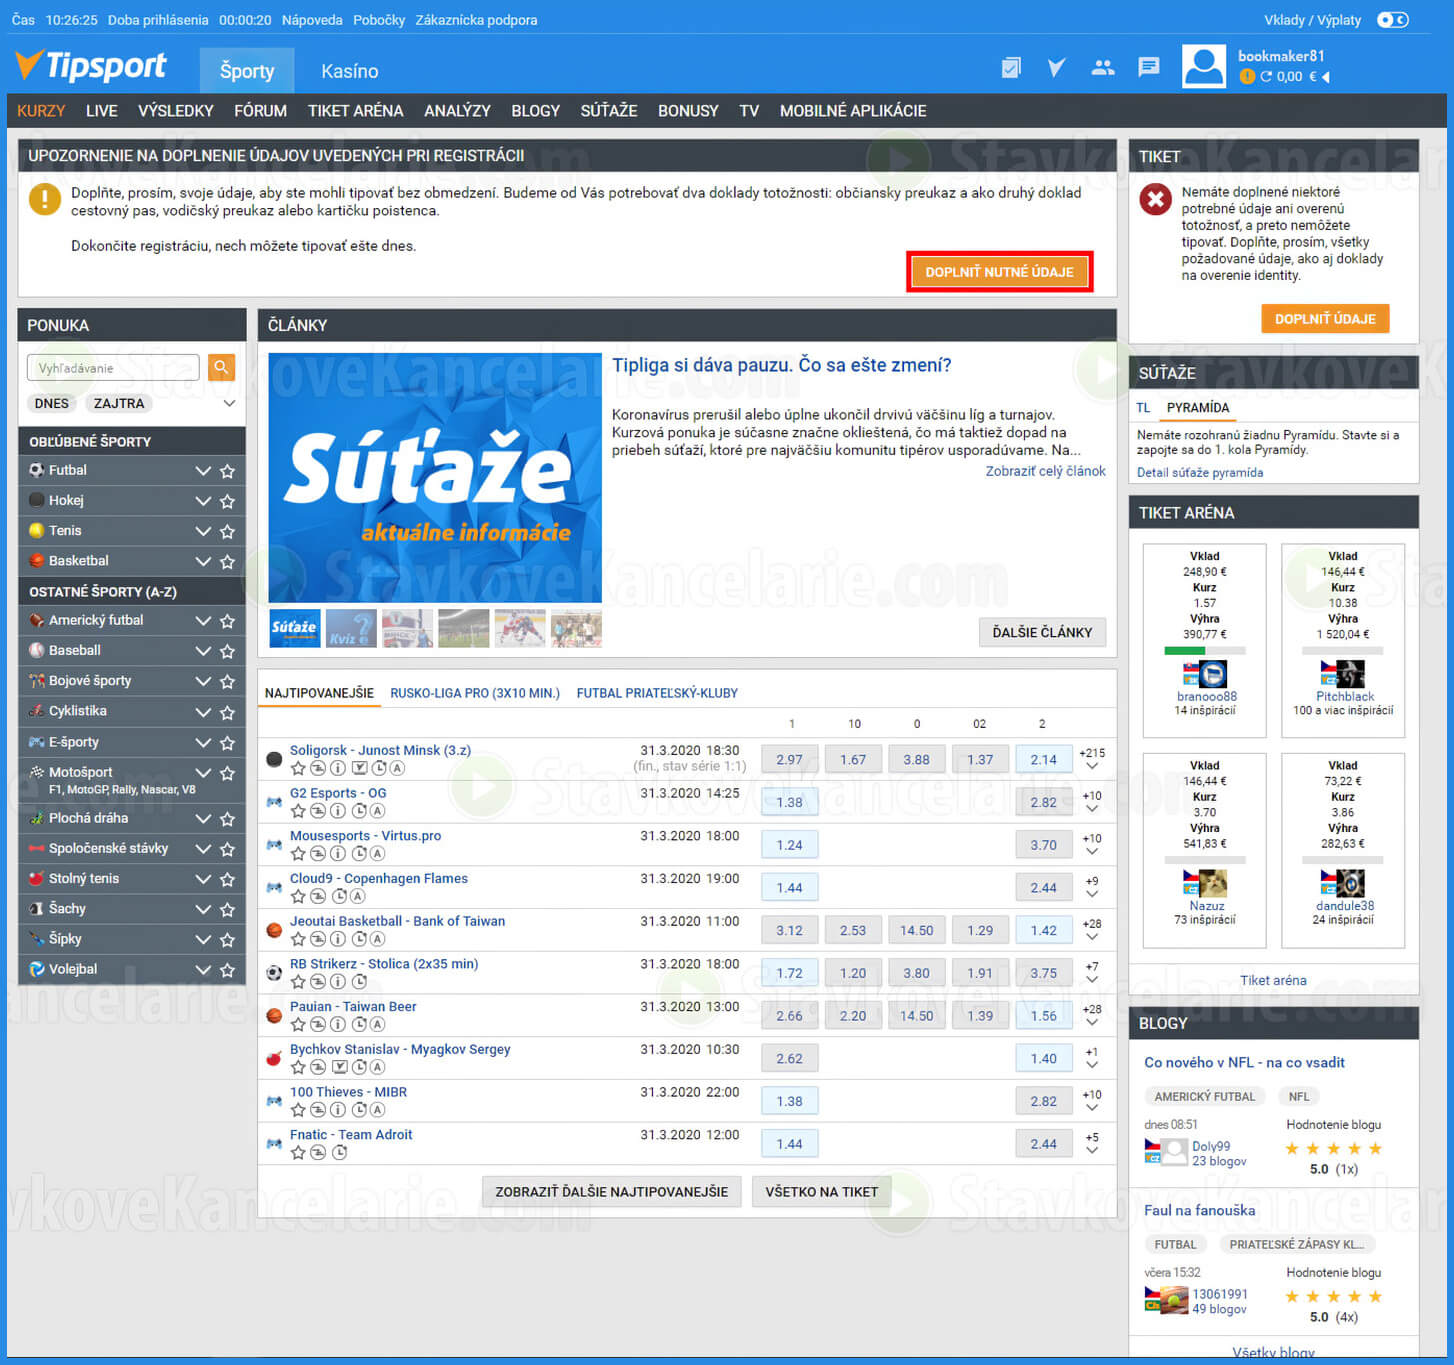Select odds 3.70 for Virtus.pro
This screenshot has height=1365, width=1454.
point(1043,845)
